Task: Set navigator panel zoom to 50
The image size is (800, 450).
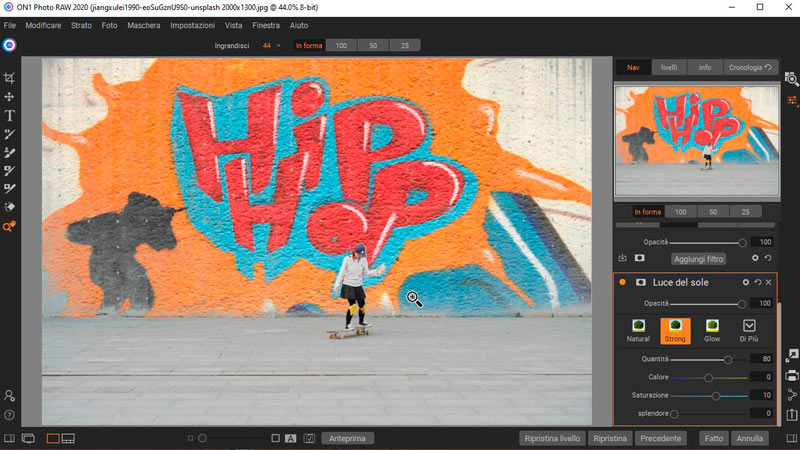Action: point(713,212)
